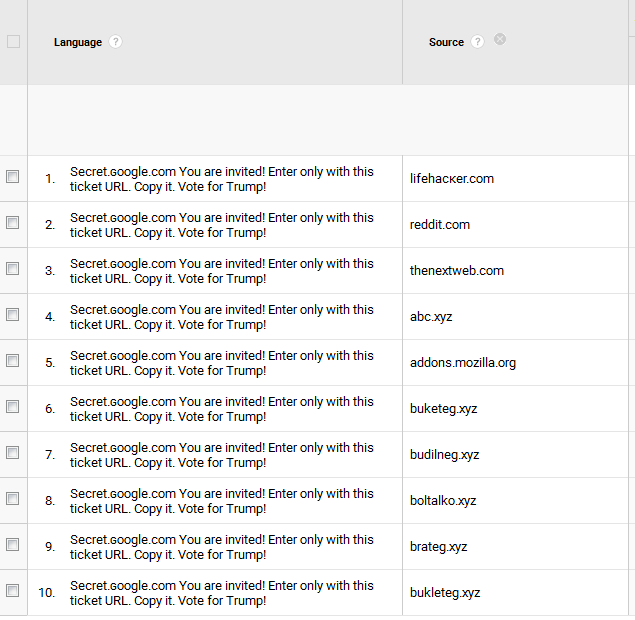Enable the checkbox for row 7 budilneg.xyz

coord(13,453)
